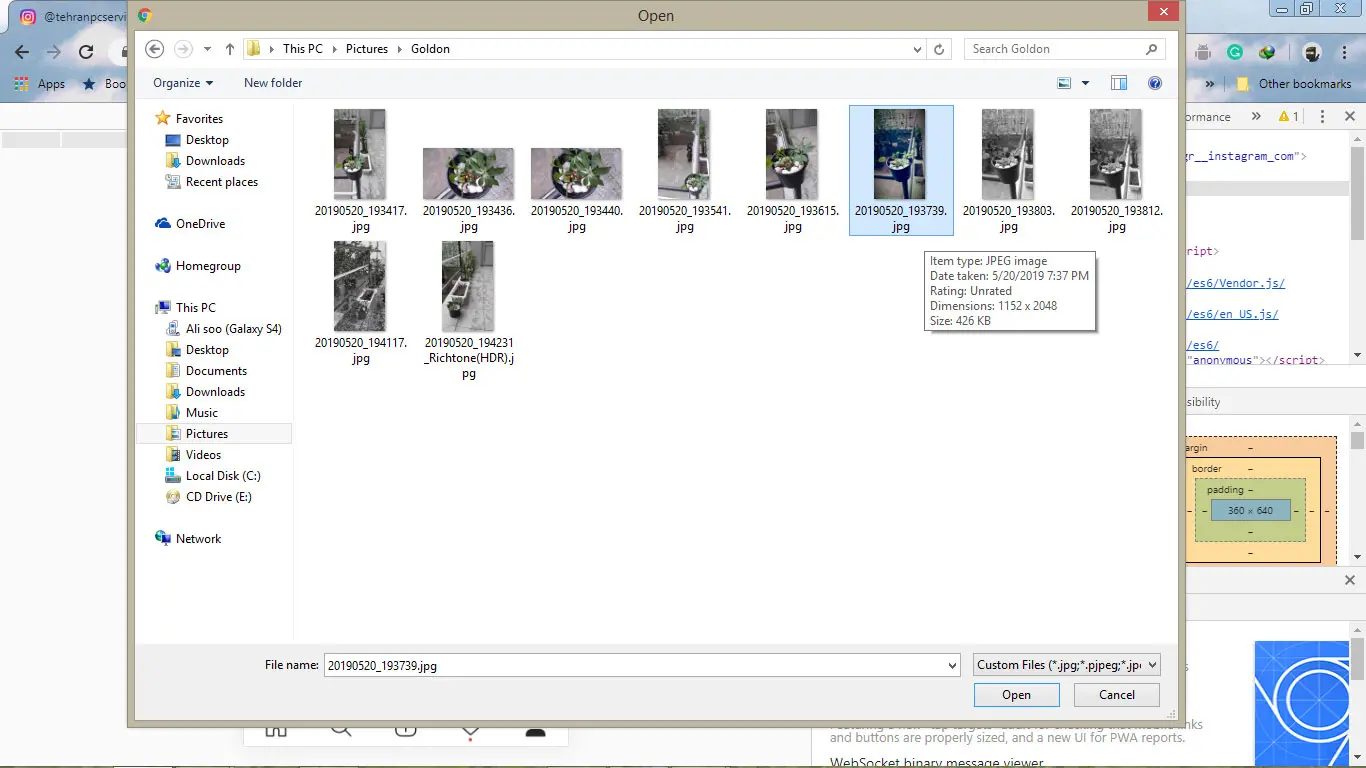Select OneDrive in the navigation pane

[x=200, y=224]
